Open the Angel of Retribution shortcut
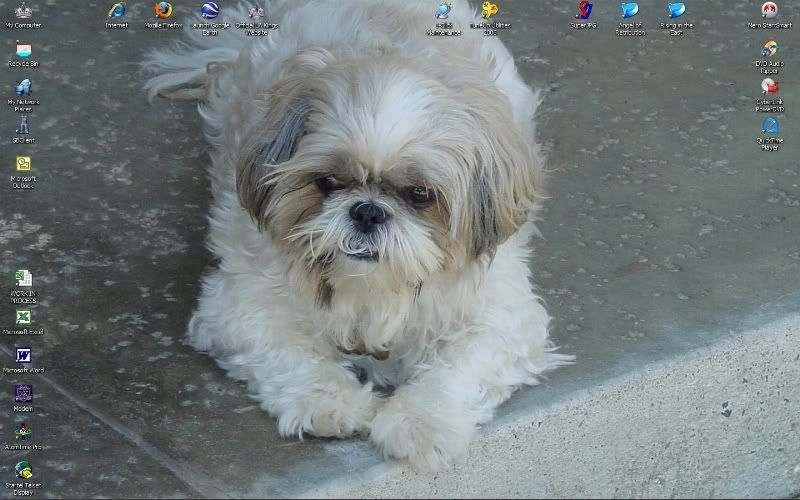 630,11
